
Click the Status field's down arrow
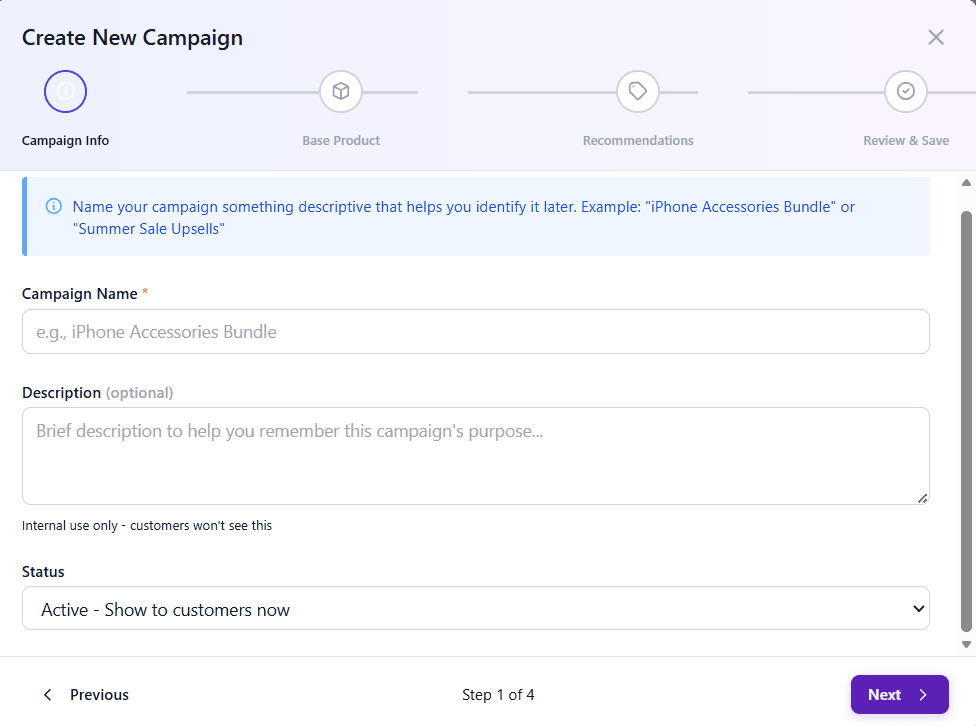pos(918,609)
